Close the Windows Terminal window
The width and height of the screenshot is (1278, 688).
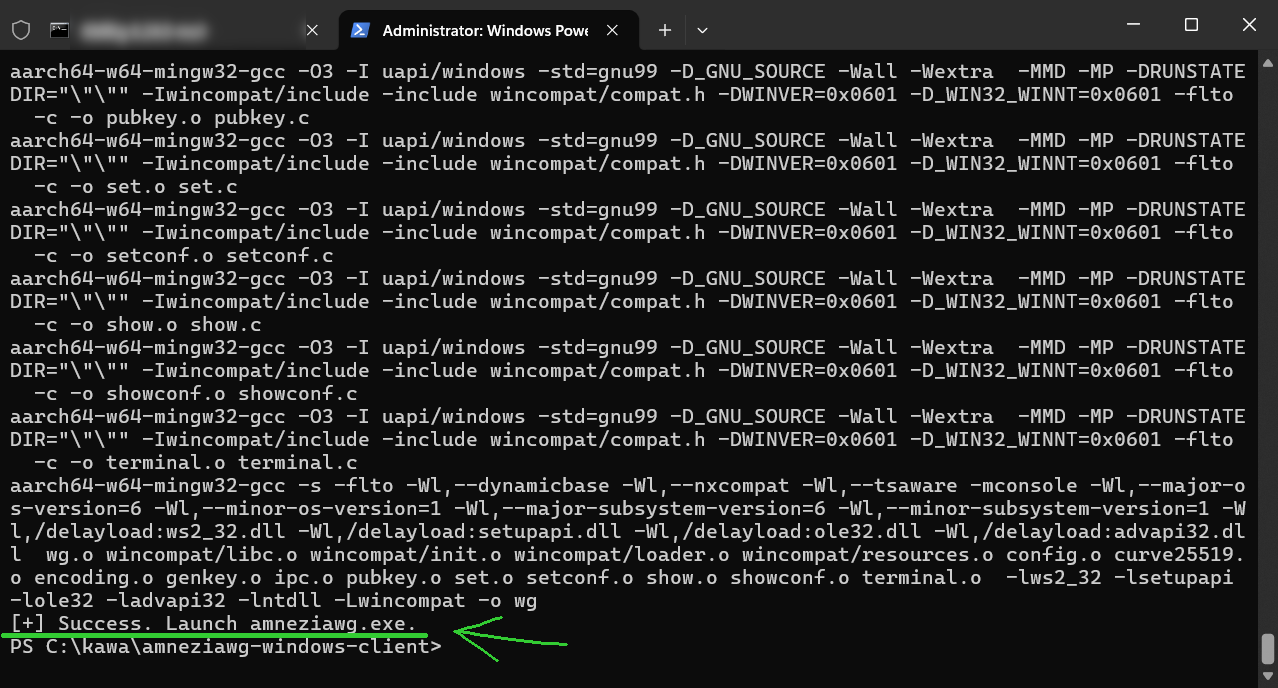1249,25
